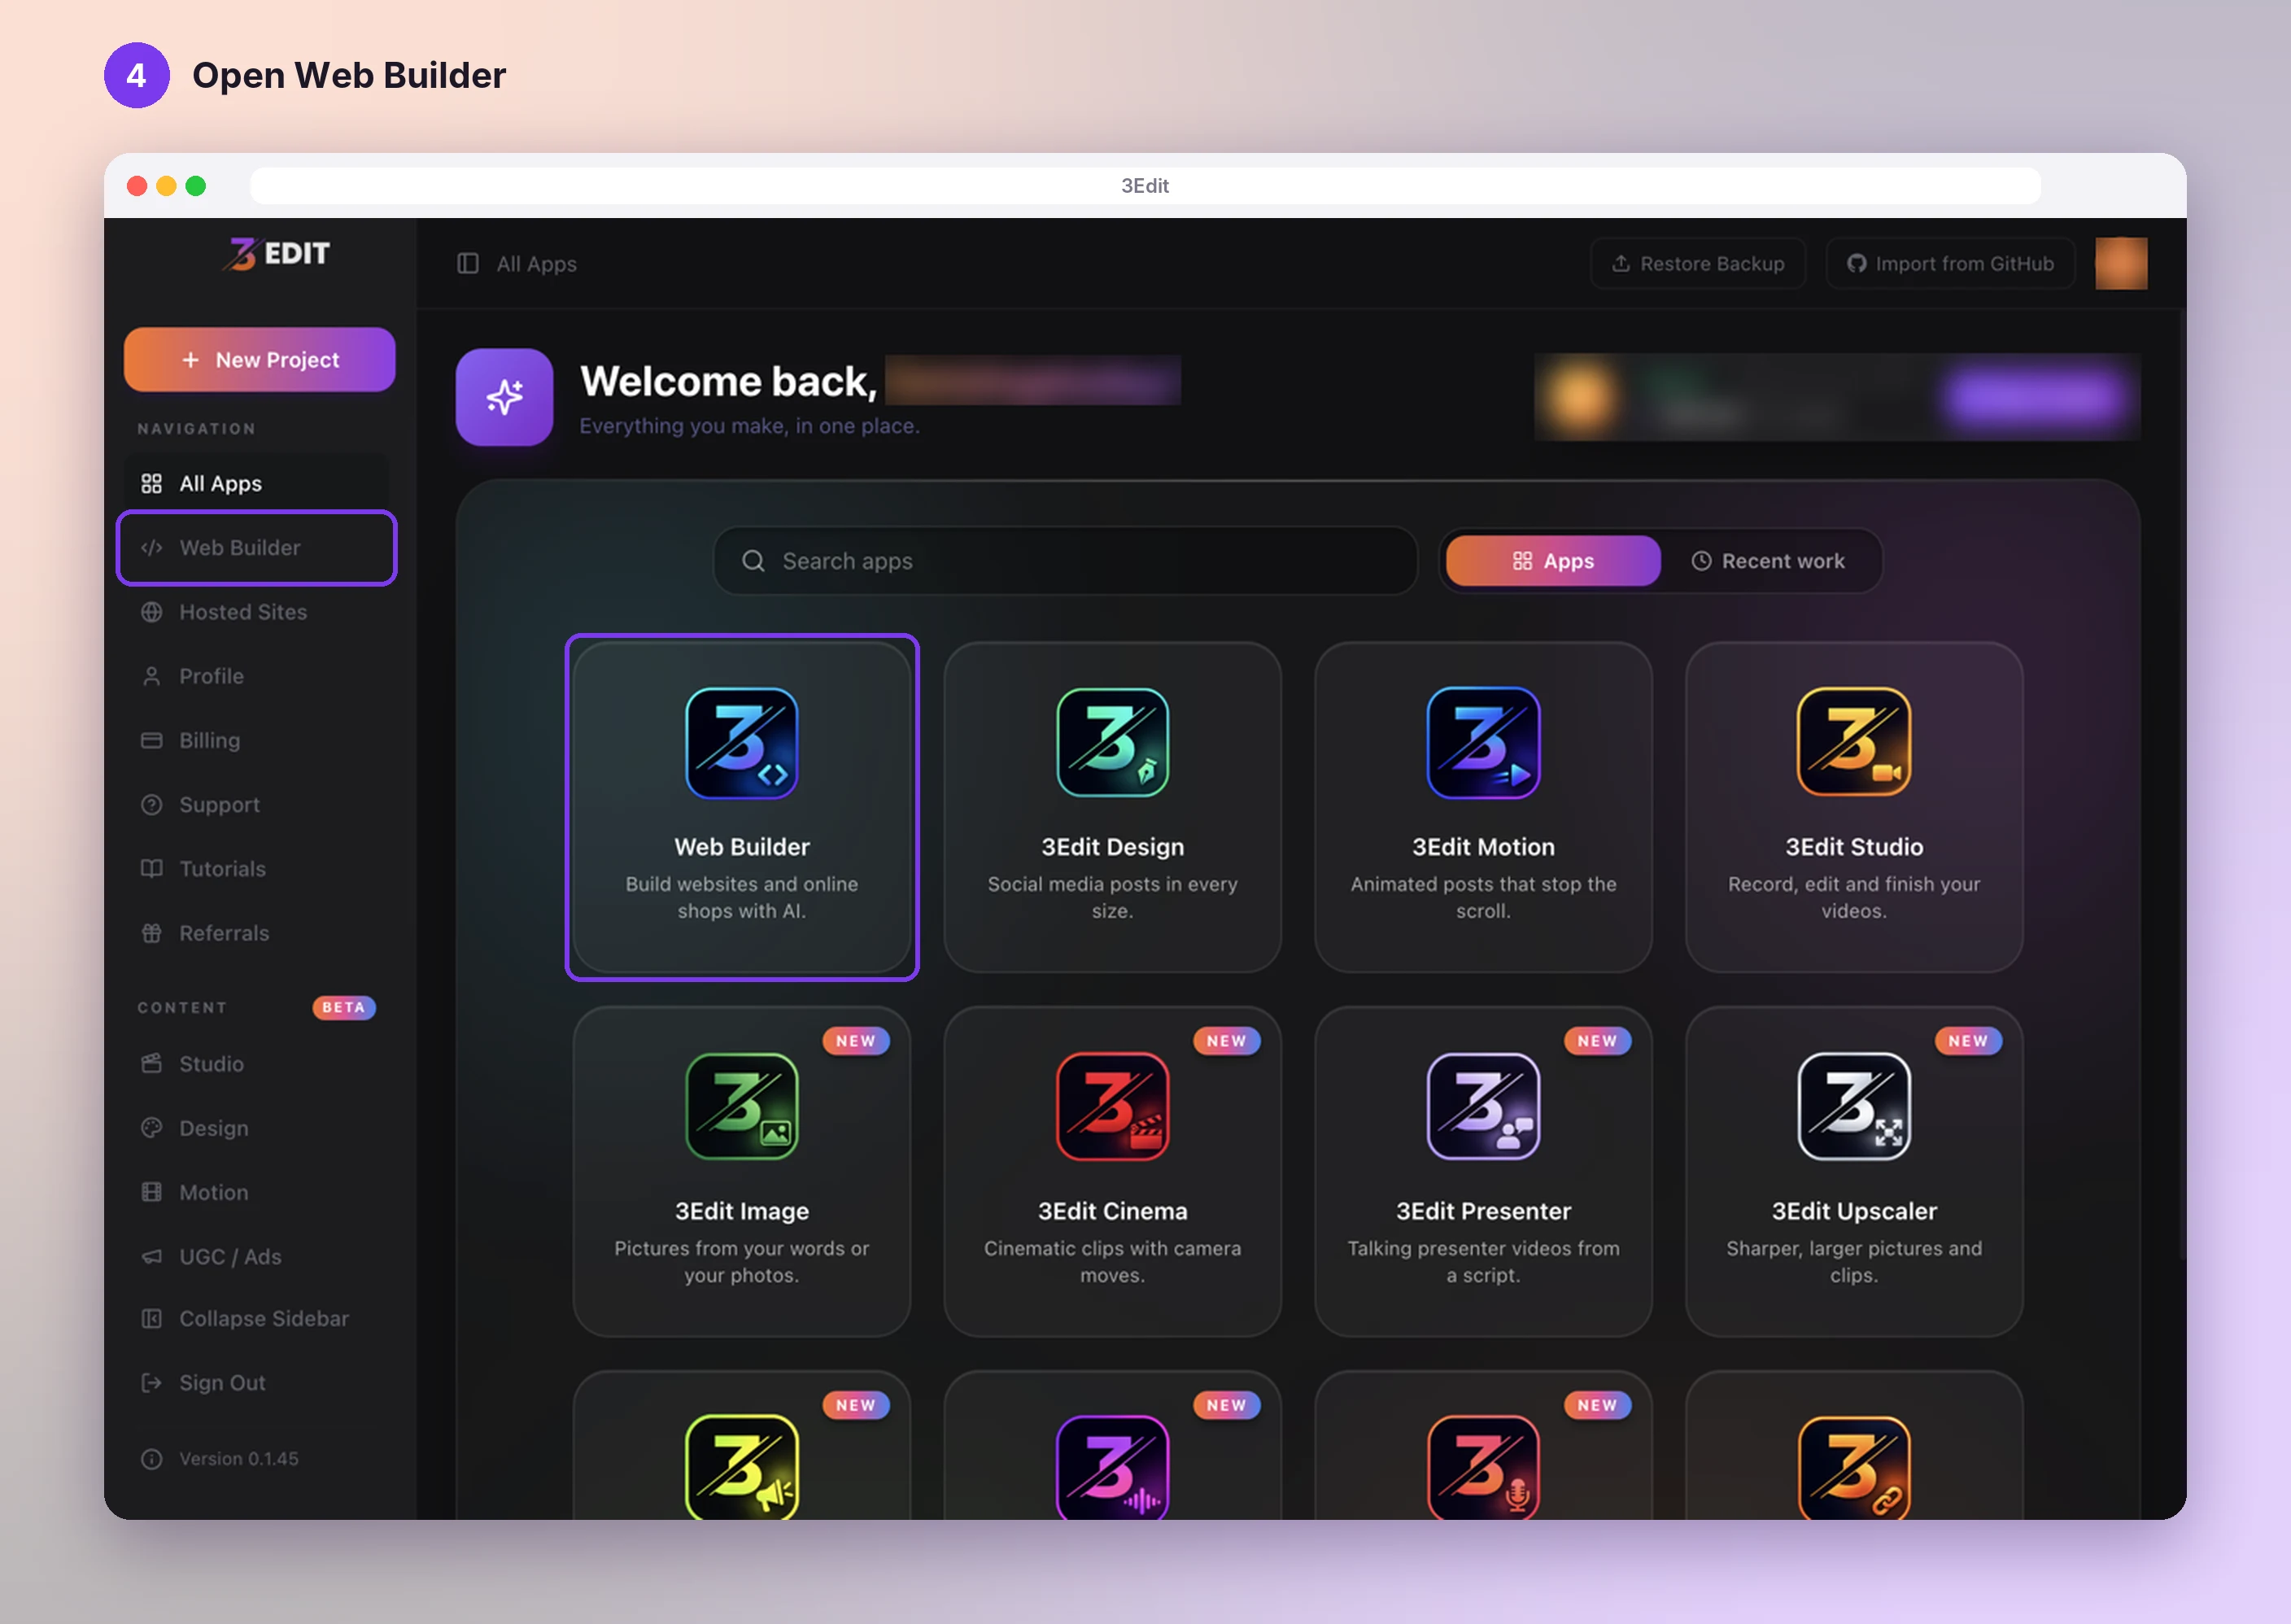Click Restore Backup button
2291x1624 pixels.
1697,263
